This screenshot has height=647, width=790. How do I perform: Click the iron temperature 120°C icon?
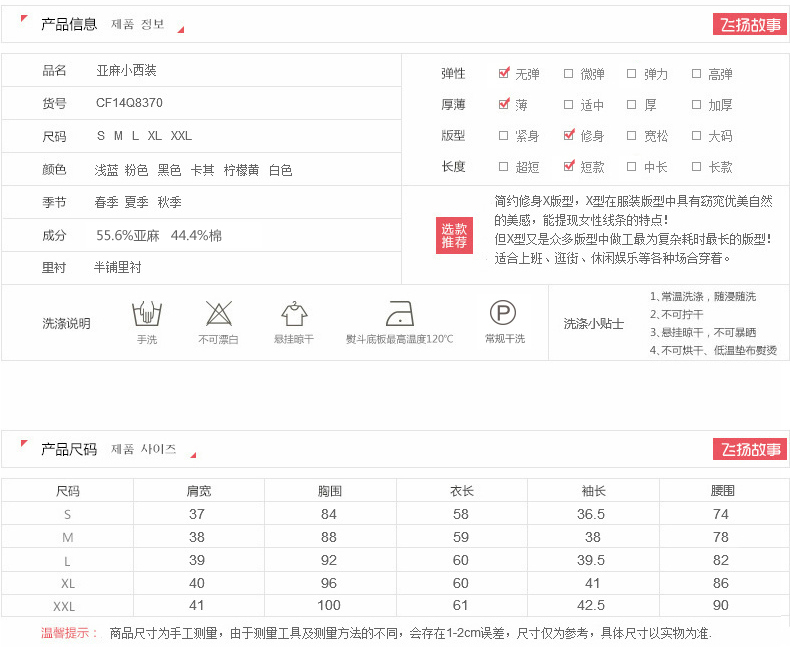tap(399, 314)
